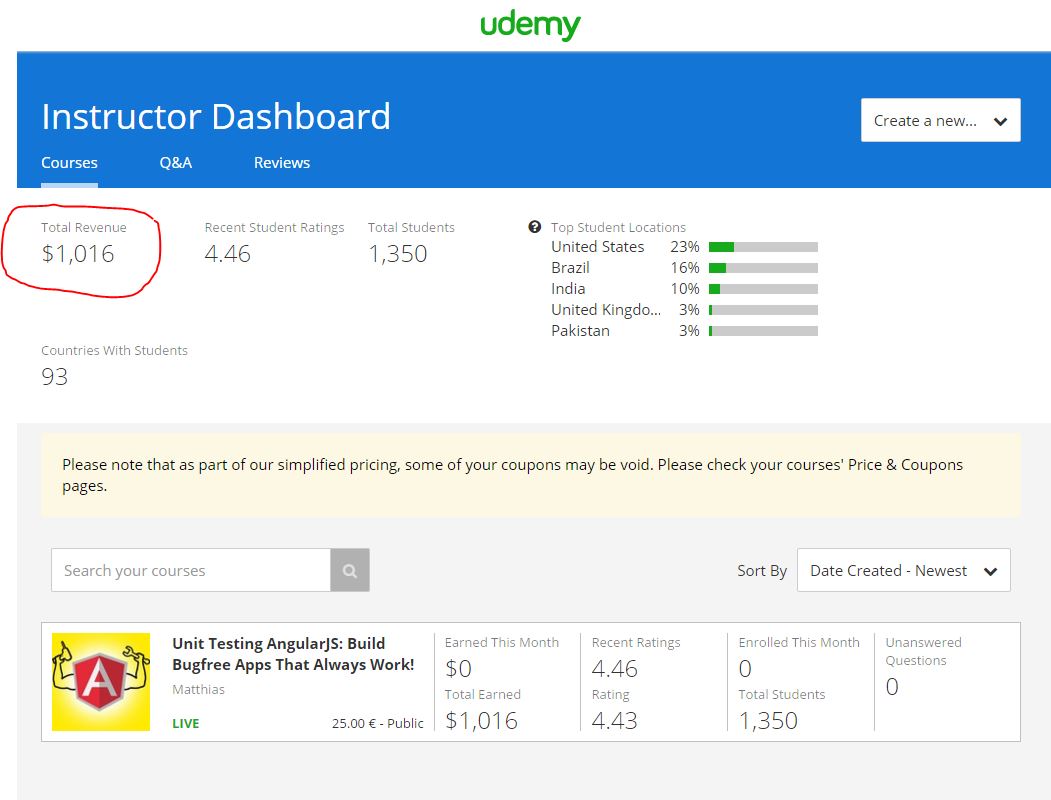Click the 'Pakistan' location label
Screen dimensions: 1051x800
[580, 330]
